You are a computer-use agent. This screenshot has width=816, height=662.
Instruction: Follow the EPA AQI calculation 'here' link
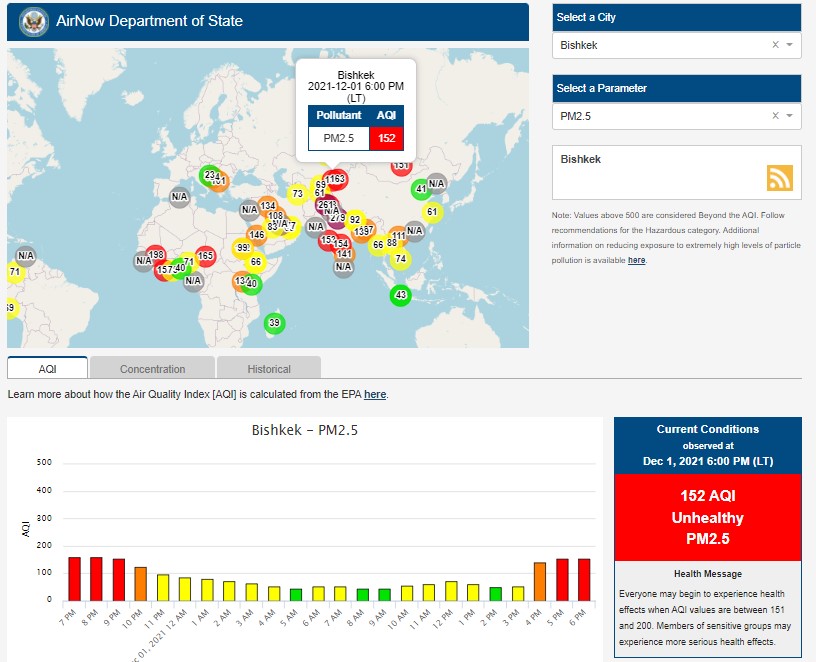374,395
